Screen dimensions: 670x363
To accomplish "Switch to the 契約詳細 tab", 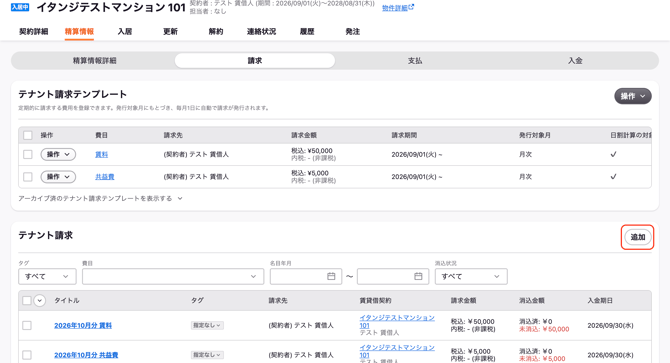I will coord(33,32).
